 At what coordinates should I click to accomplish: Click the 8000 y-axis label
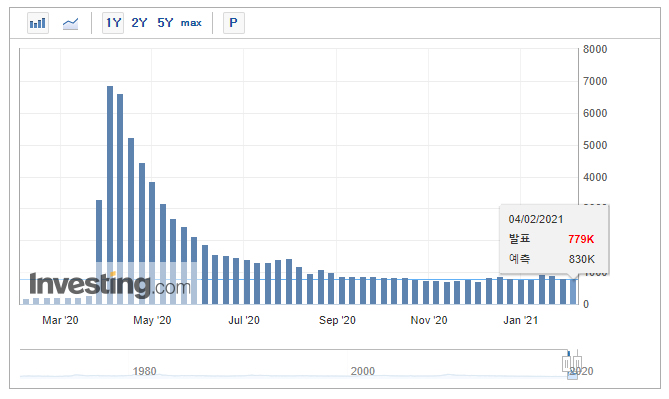coord(595,49)
